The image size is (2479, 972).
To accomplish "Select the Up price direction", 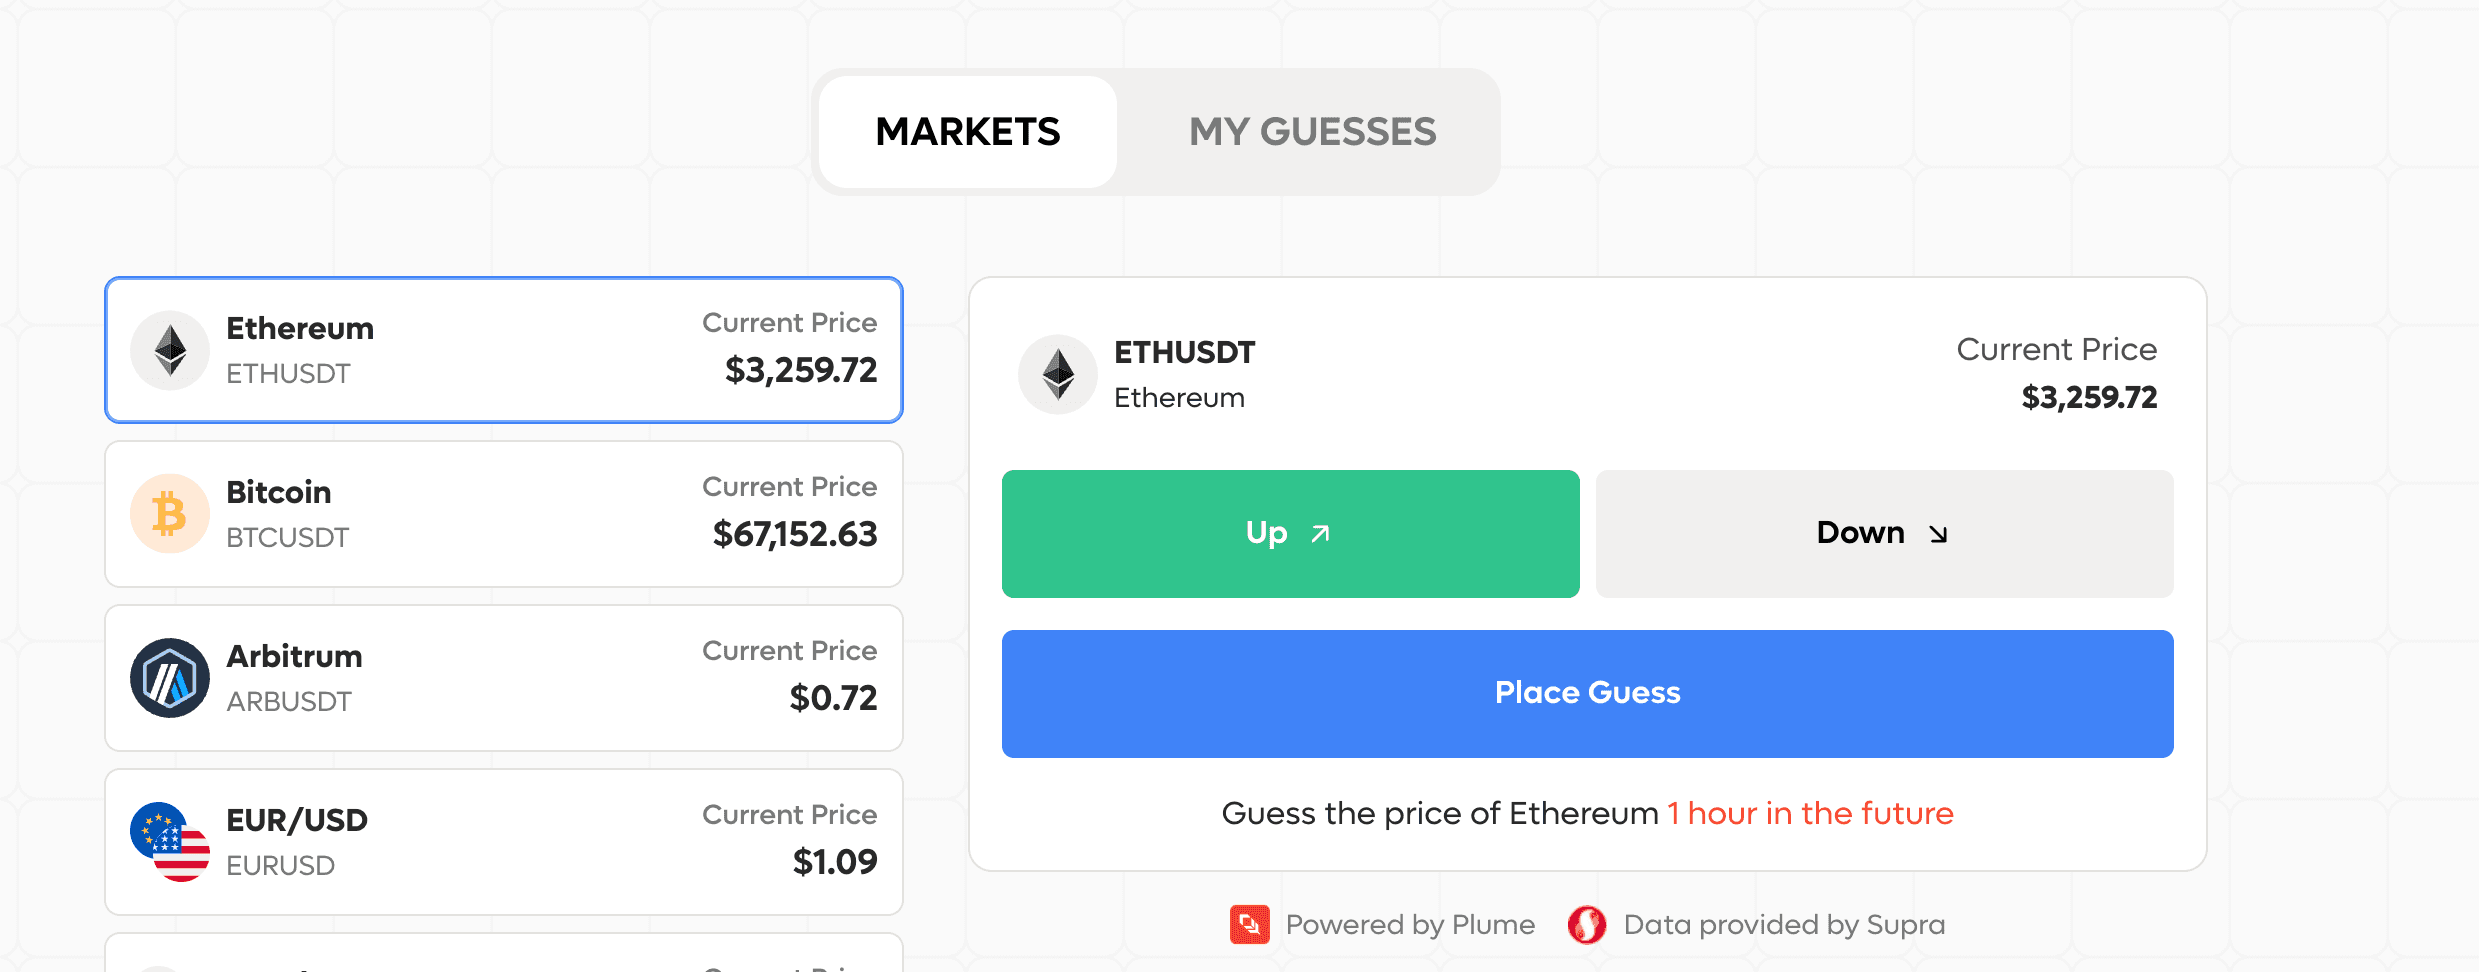I will pyautogui.click(x=1291, y=534).
